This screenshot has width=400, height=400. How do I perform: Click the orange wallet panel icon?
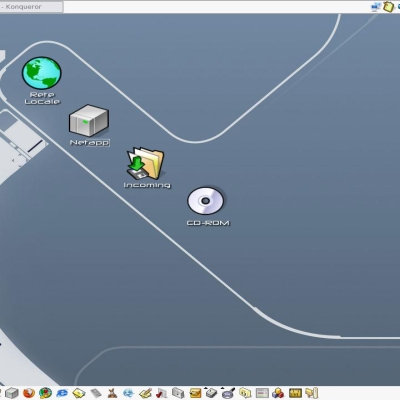195,393
